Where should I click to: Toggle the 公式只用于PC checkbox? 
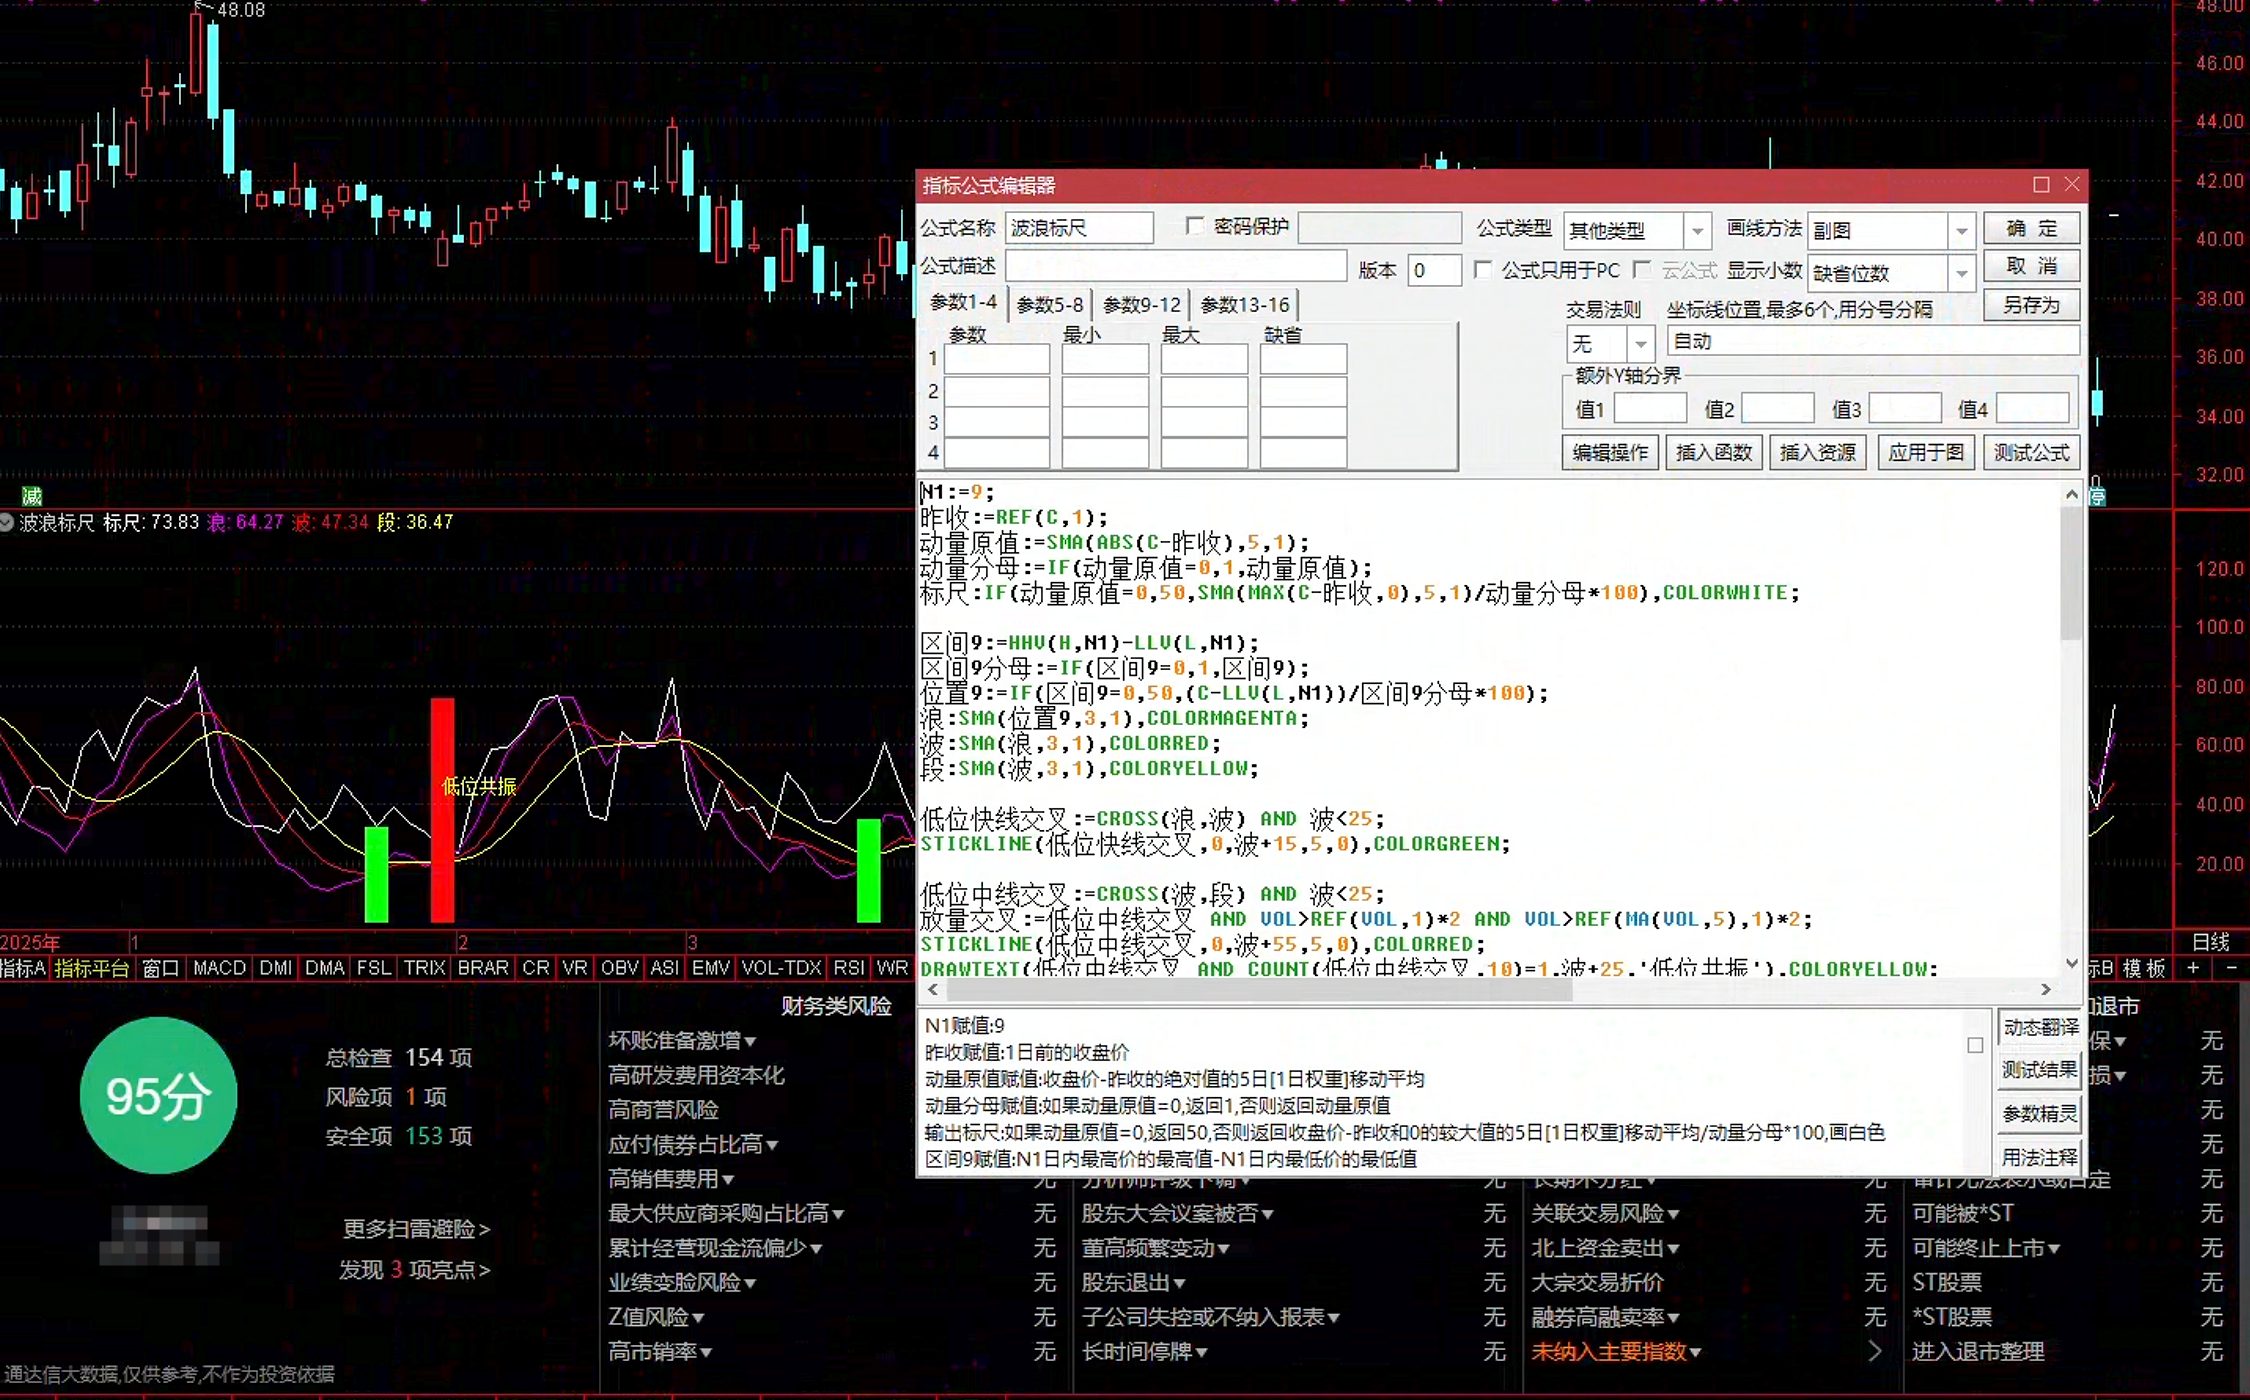(x=1483, y=270)
